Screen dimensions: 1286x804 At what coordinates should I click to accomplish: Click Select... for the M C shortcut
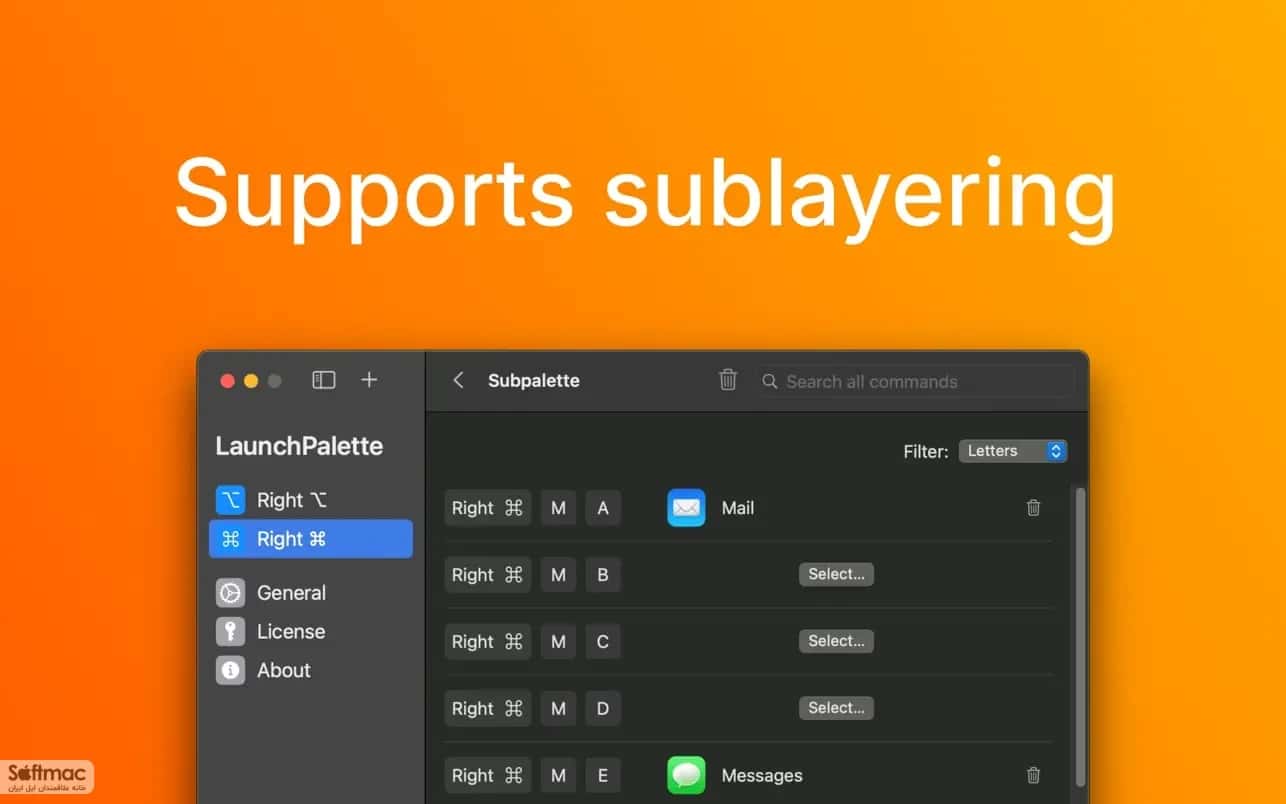[x=836, y=641]
